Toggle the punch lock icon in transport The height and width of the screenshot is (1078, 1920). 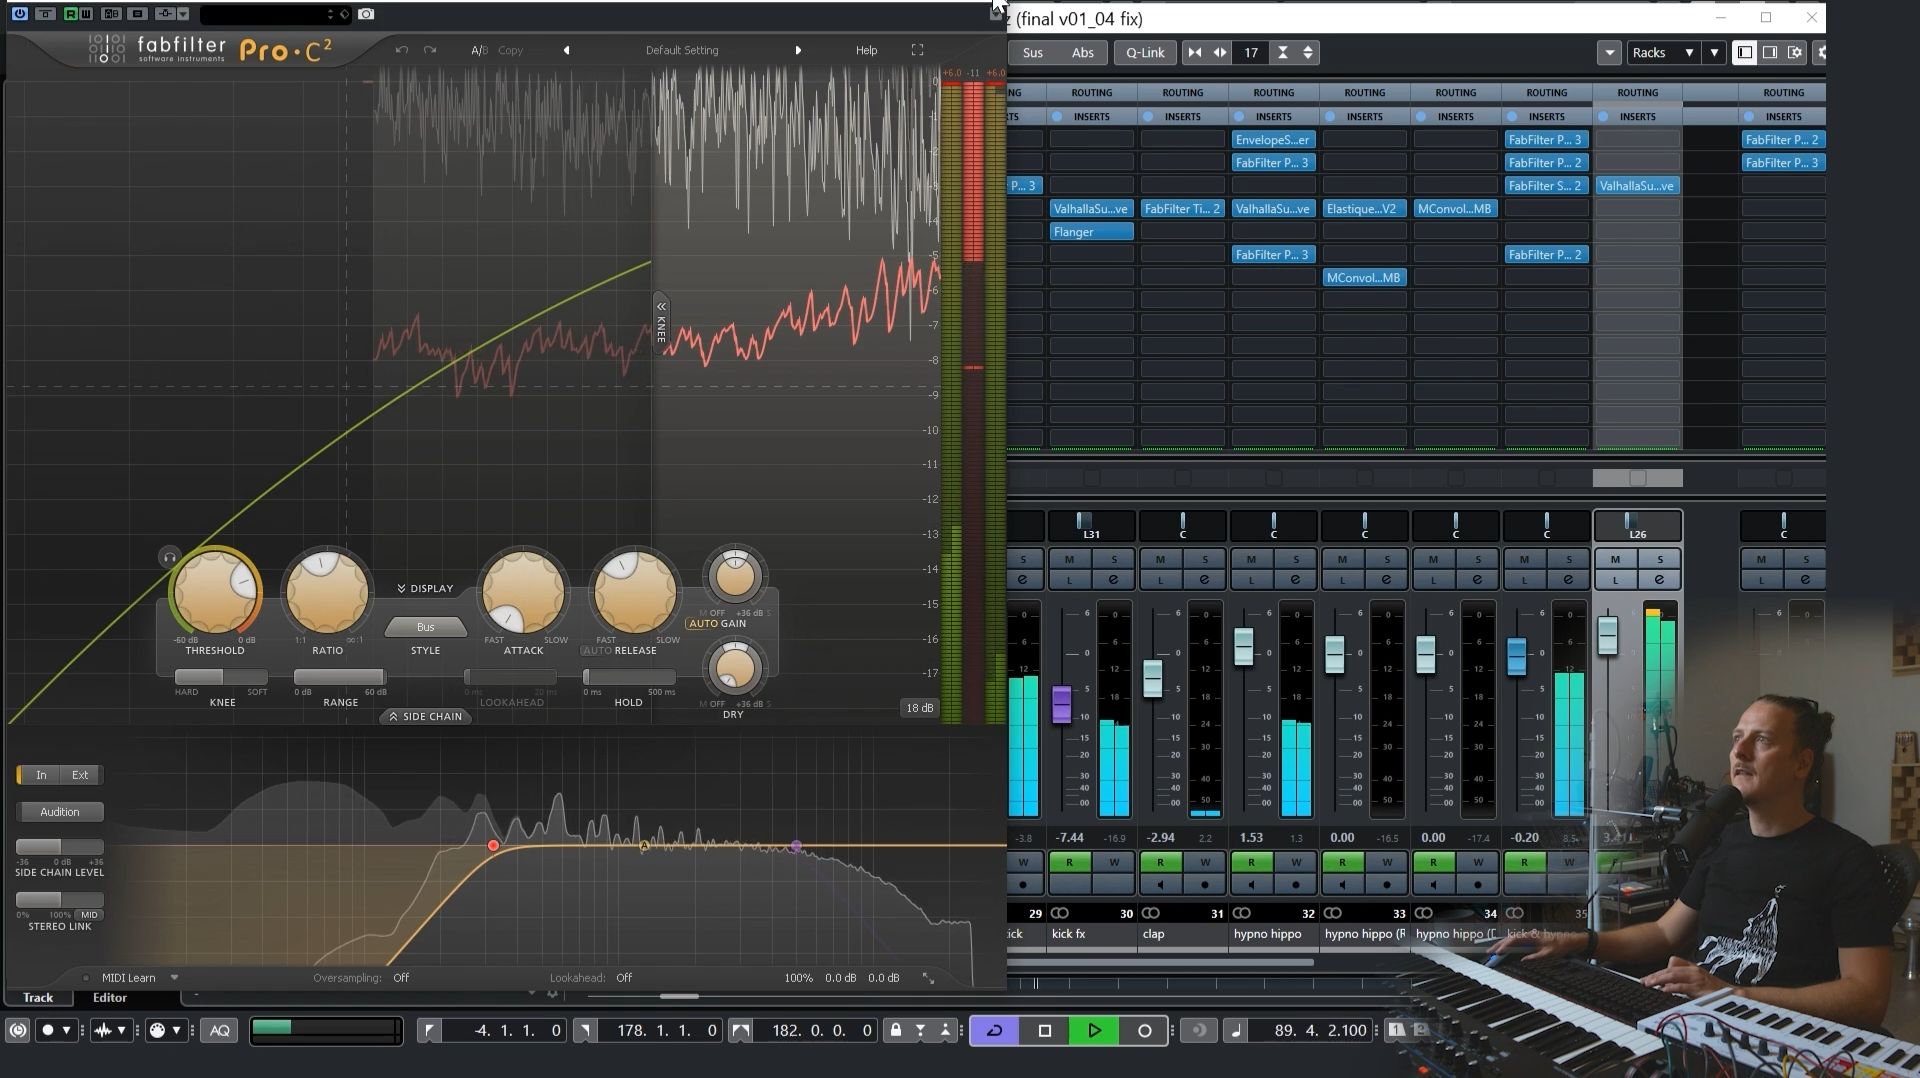point(896,1031)
